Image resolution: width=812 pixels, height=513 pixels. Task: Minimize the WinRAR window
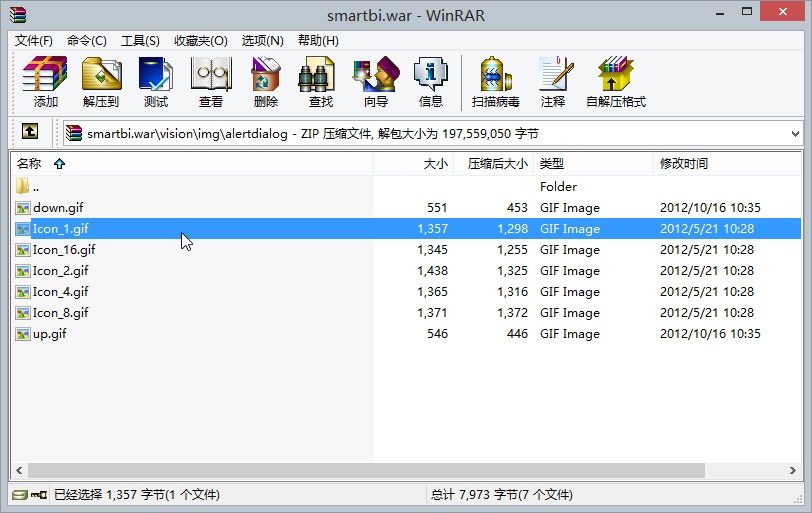[x=720, y=12]
